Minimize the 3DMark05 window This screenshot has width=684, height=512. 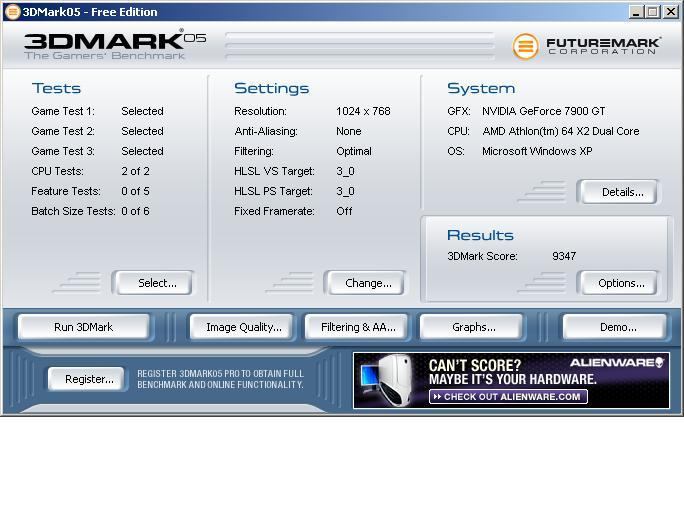click(x=636, y=12)
